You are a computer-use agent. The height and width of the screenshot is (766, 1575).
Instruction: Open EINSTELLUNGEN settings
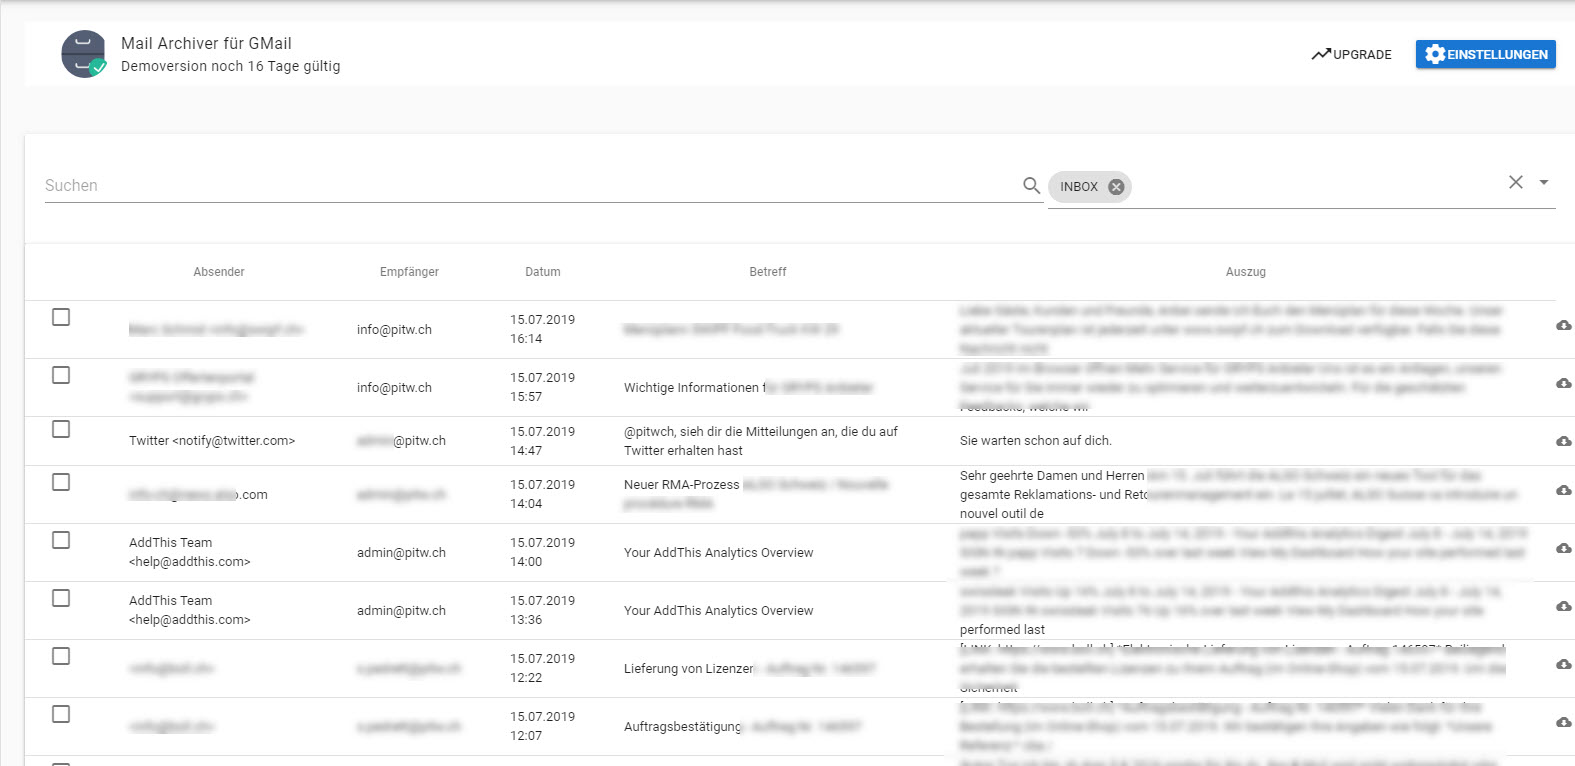pyautogui.click(x=1485, y=54)
